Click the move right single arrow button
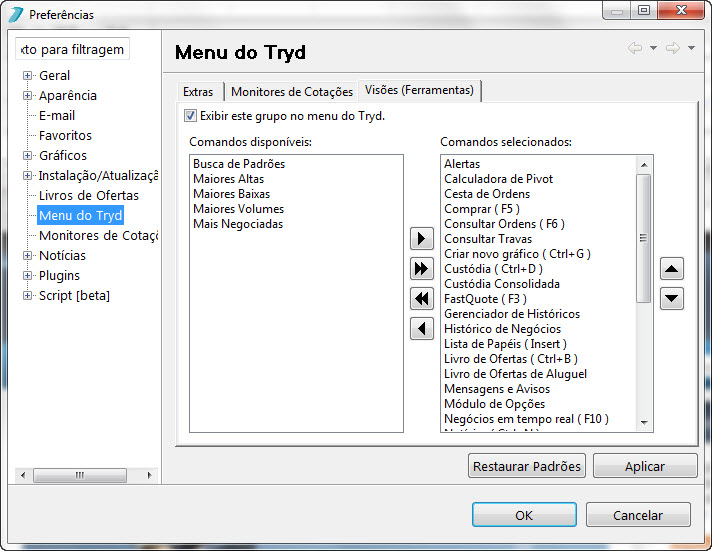 [x=421, y=238]
